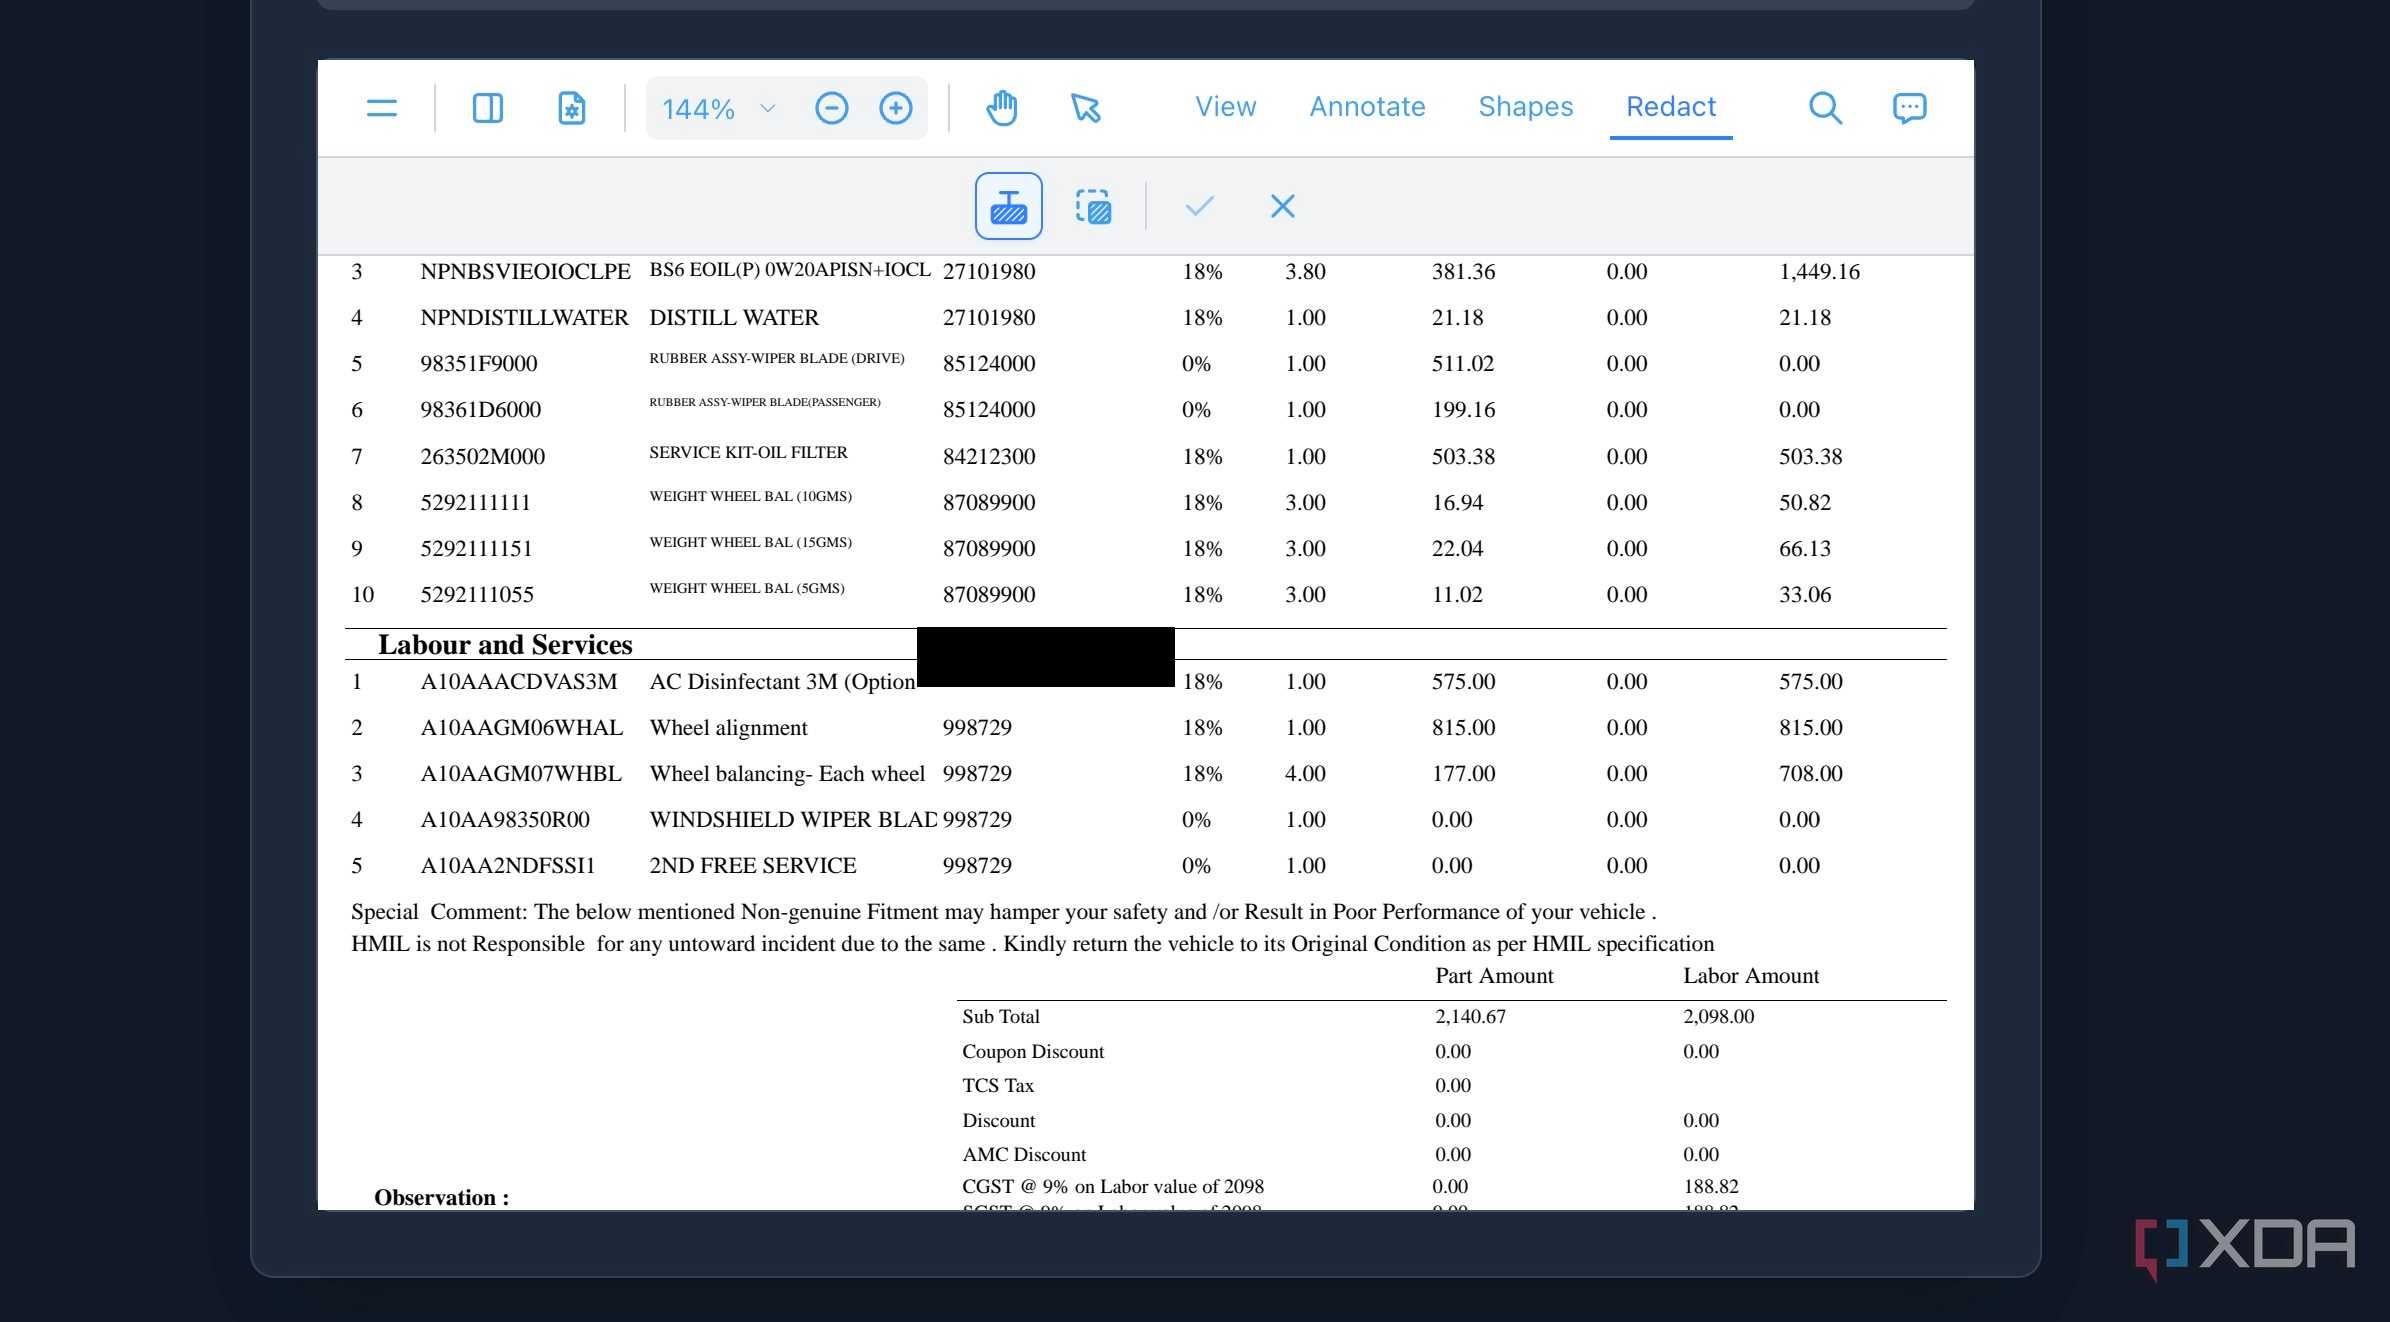Open the hamburger menu
The width and height of the screenshot is (2390, 1322).
(381, 107)
